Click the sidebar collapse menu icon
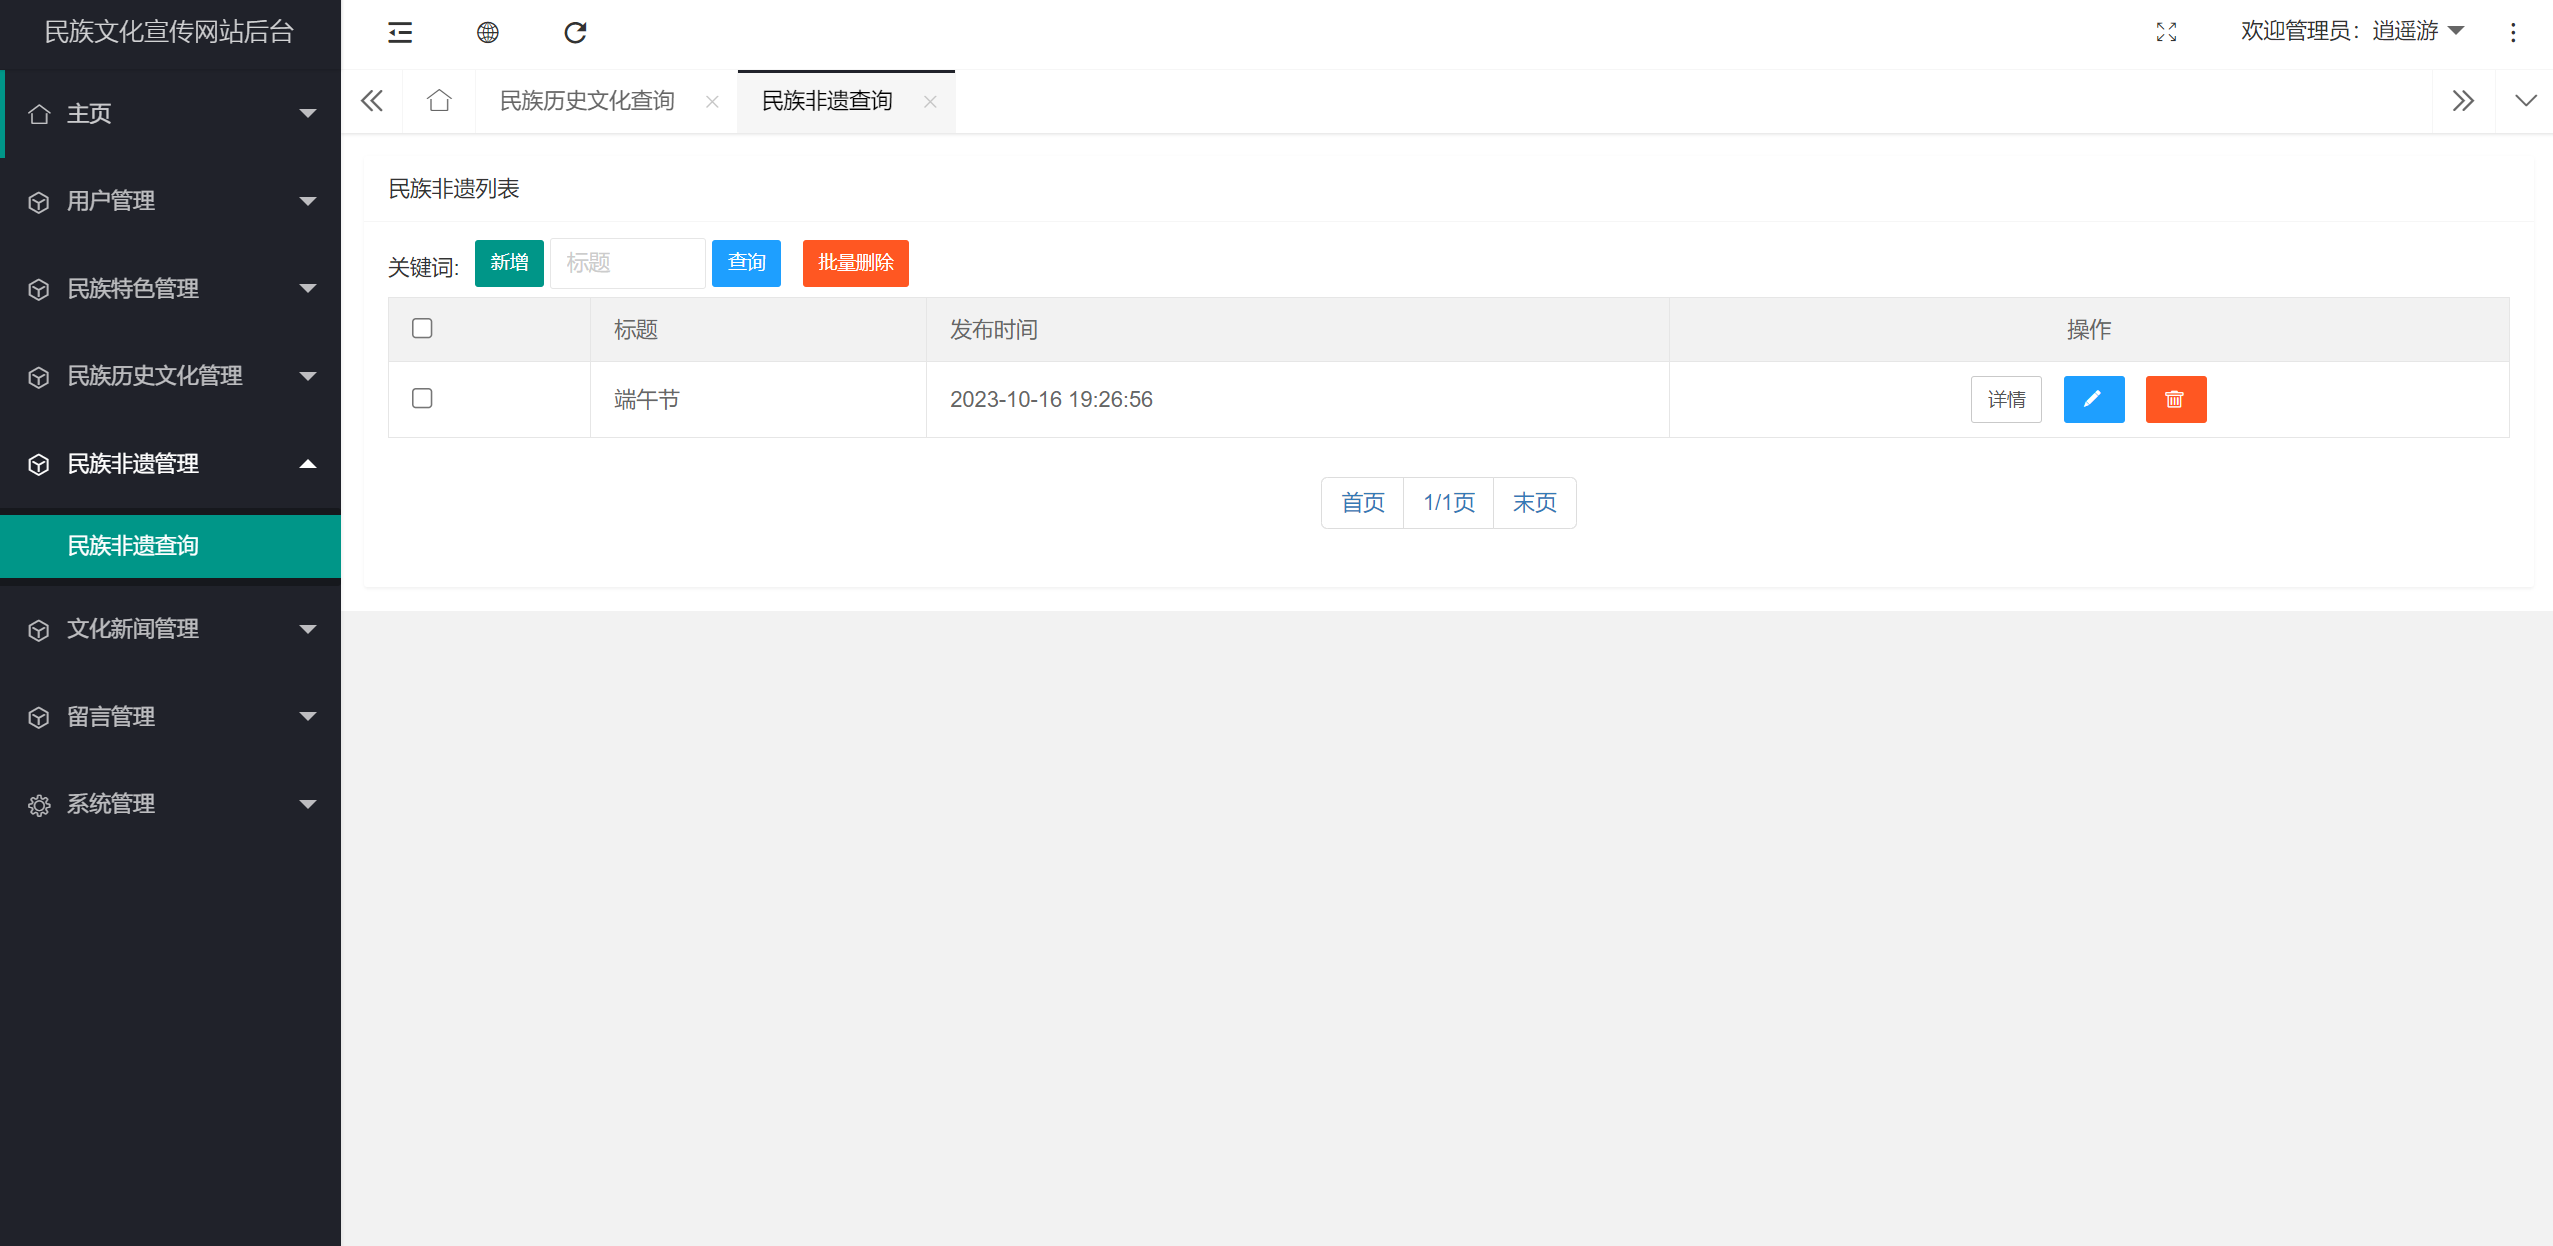The width and height of the screenshot is (2553, 1246). tap(400, 33)
